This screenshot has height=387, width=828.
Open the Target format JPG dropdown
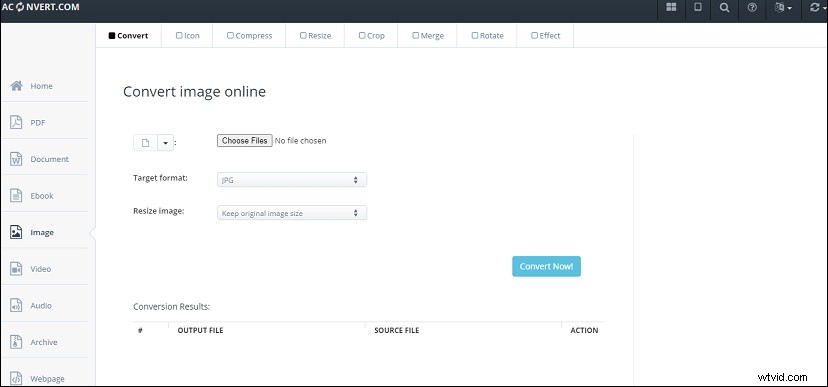tap(291, 180)
